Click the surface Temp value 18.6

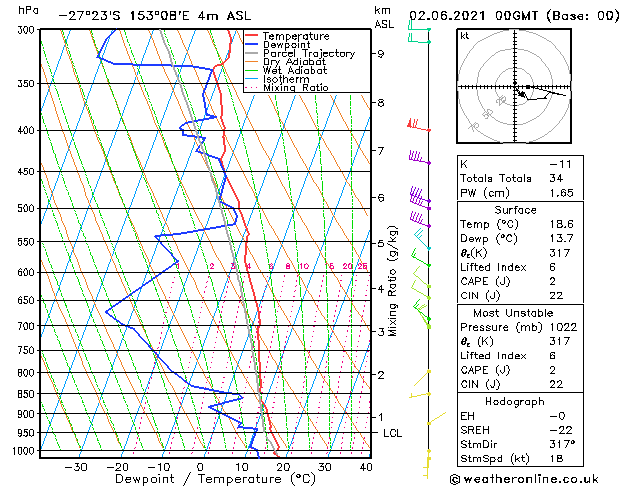[x=562, y=224]
